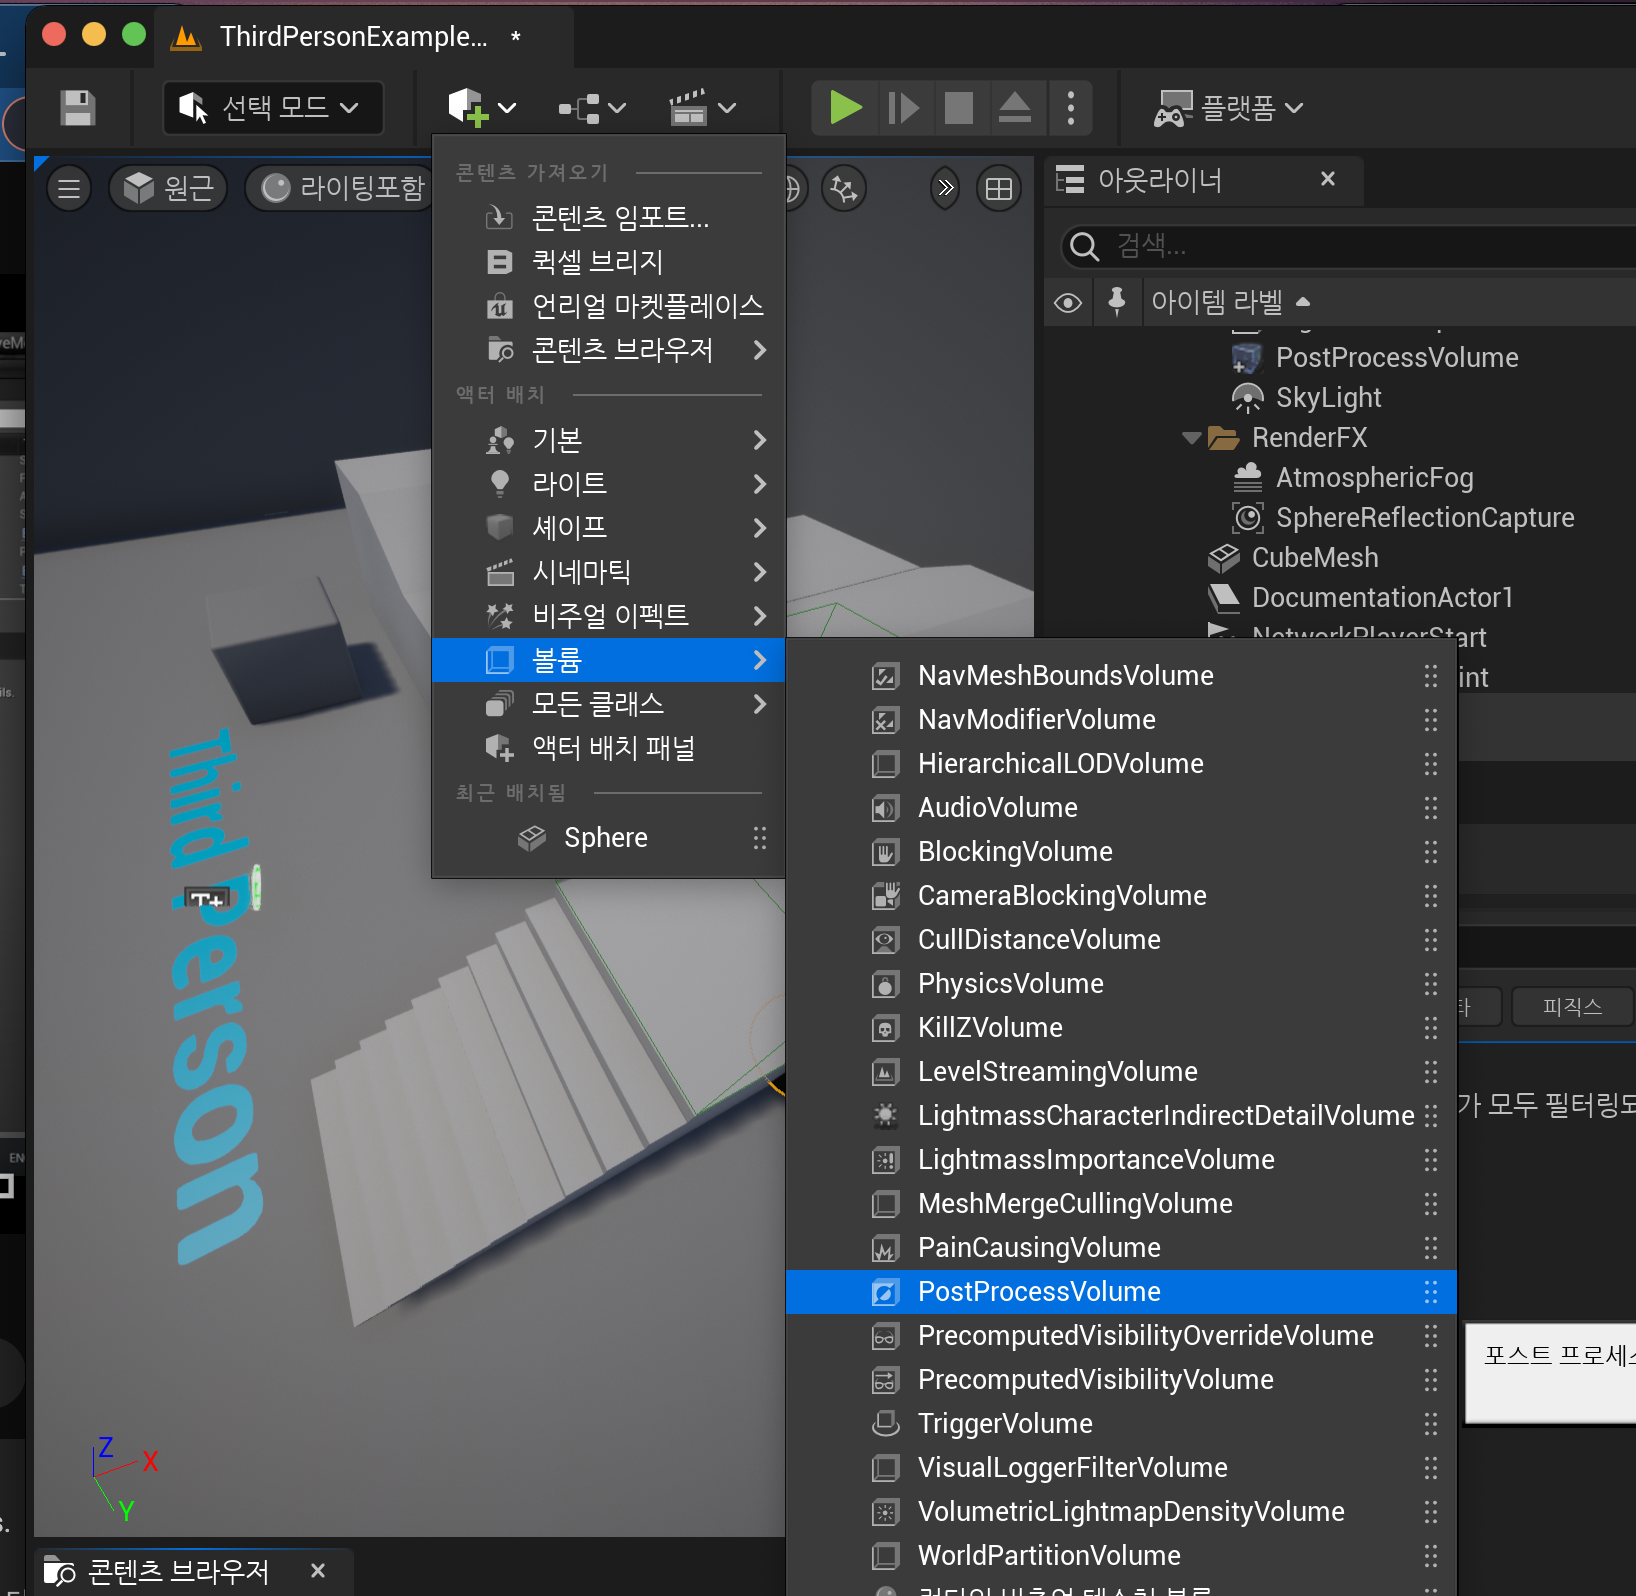The height and width of the screenshot is (1596, 1636).
Task: Select SkyLight in the outliner
Action: pyautogui.click(x=1328, y=397)
